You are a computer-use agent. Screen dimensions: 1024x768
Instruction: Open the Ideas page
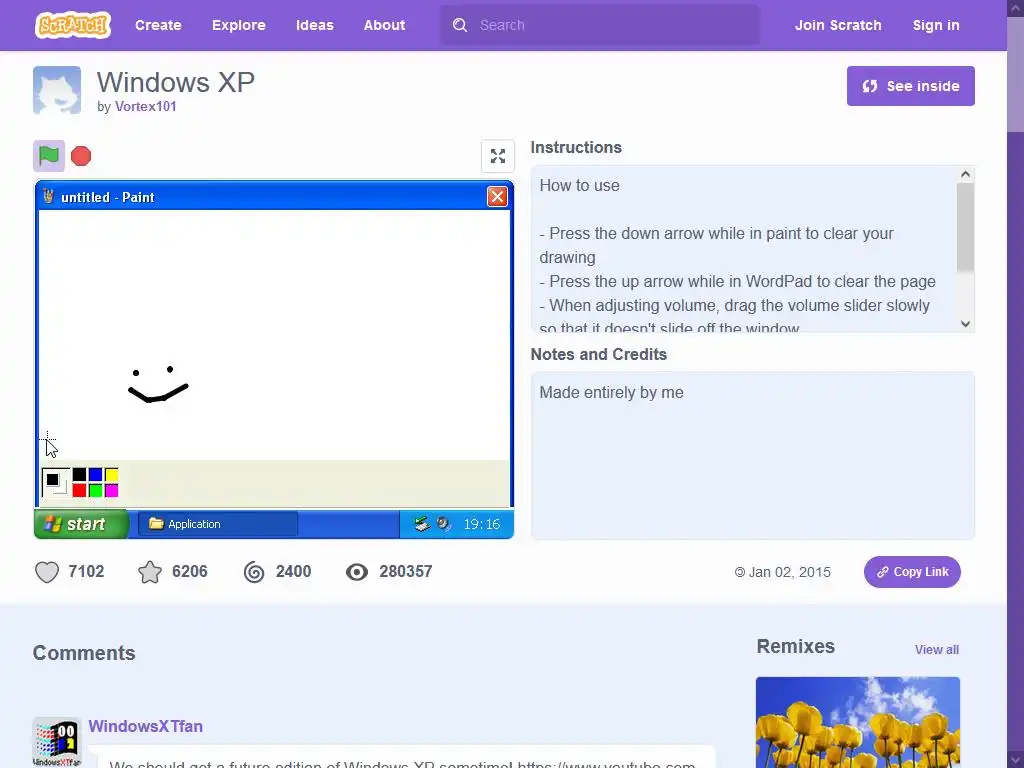click(315, 25)
